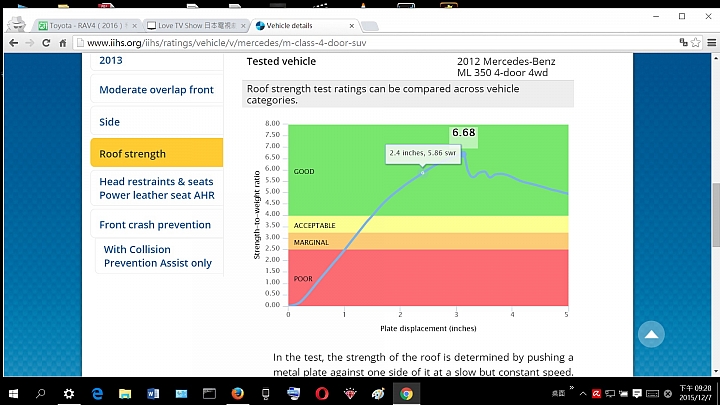
Task: Open a new browser tab
Action: [x=370, y=26]
